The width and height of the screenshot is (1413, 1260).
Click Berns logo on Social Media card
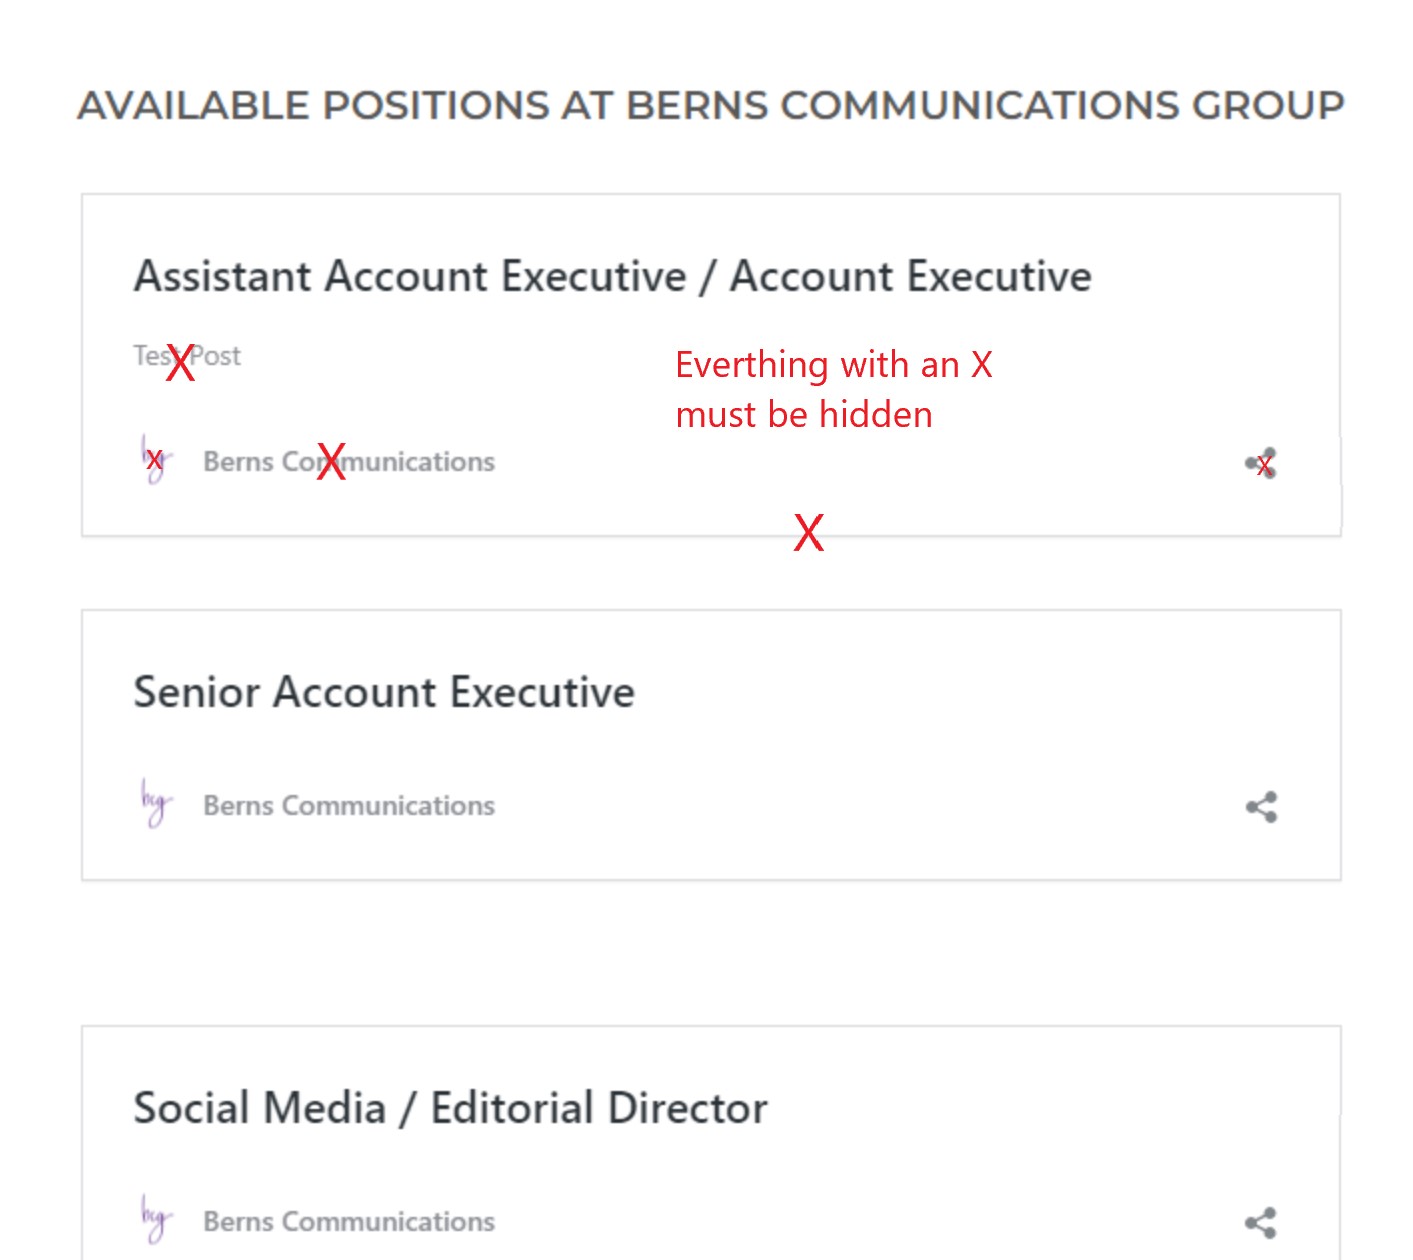coord(155,1220)
